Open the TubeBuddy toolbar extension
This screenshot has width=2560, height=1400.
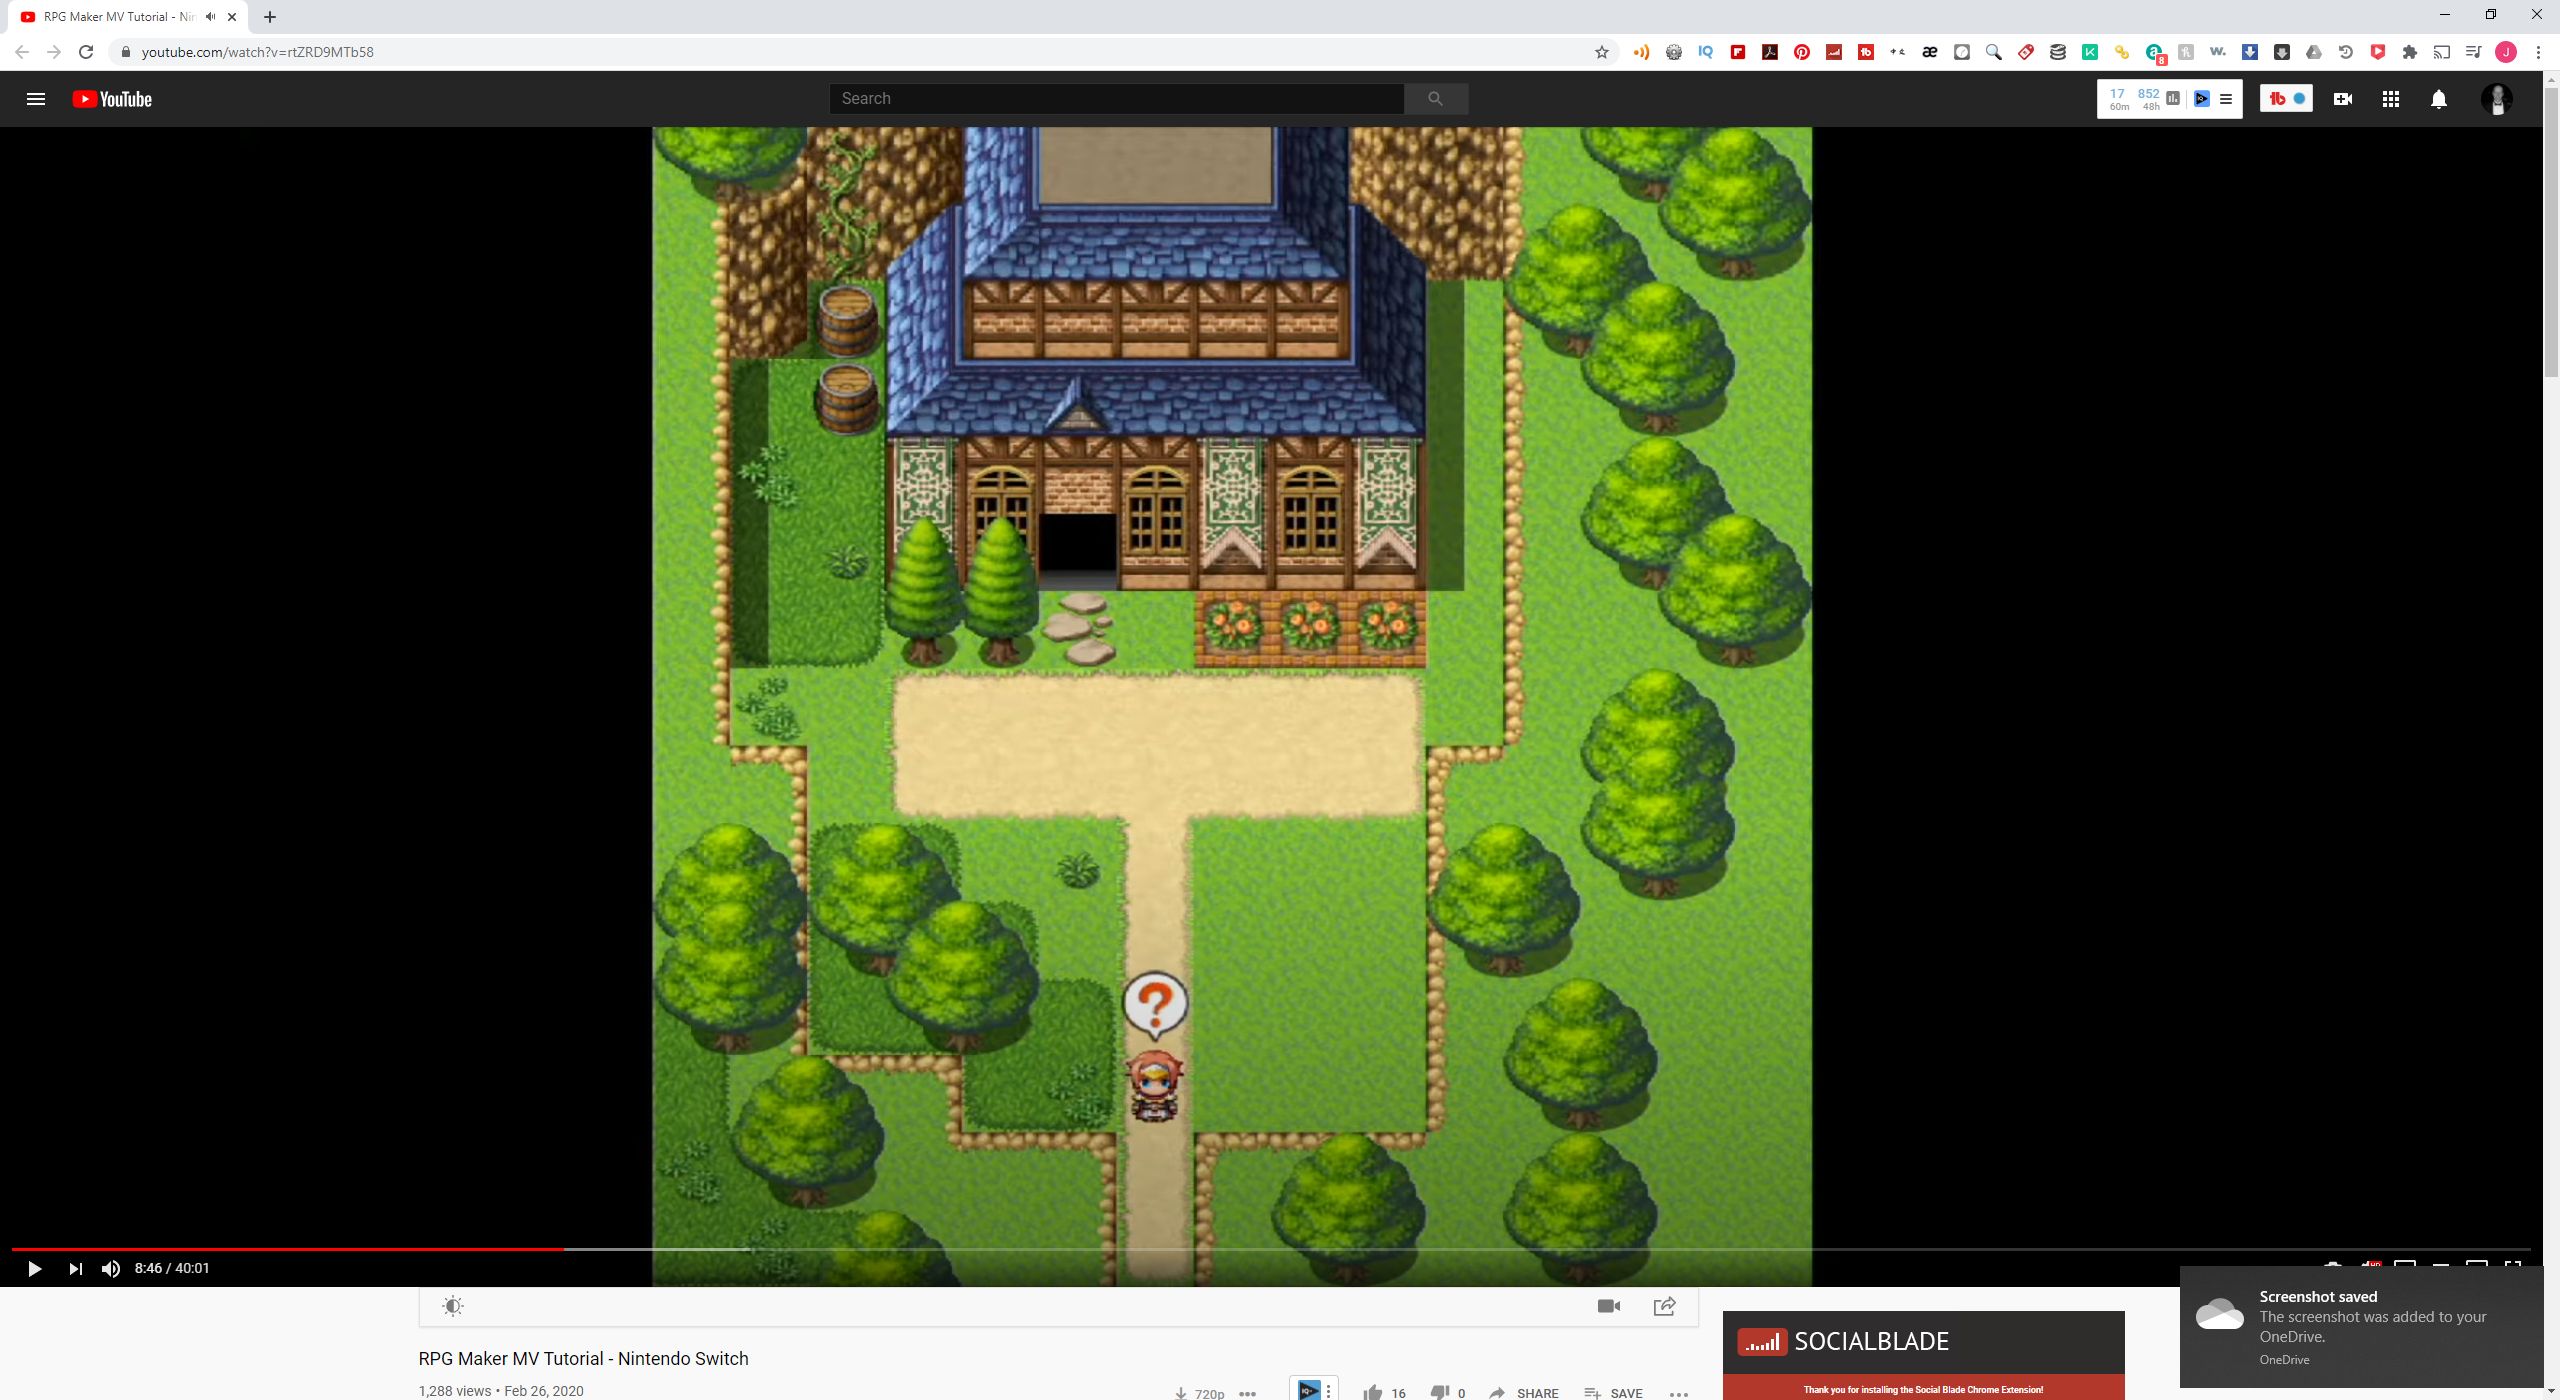click(x=1866, y=52)
